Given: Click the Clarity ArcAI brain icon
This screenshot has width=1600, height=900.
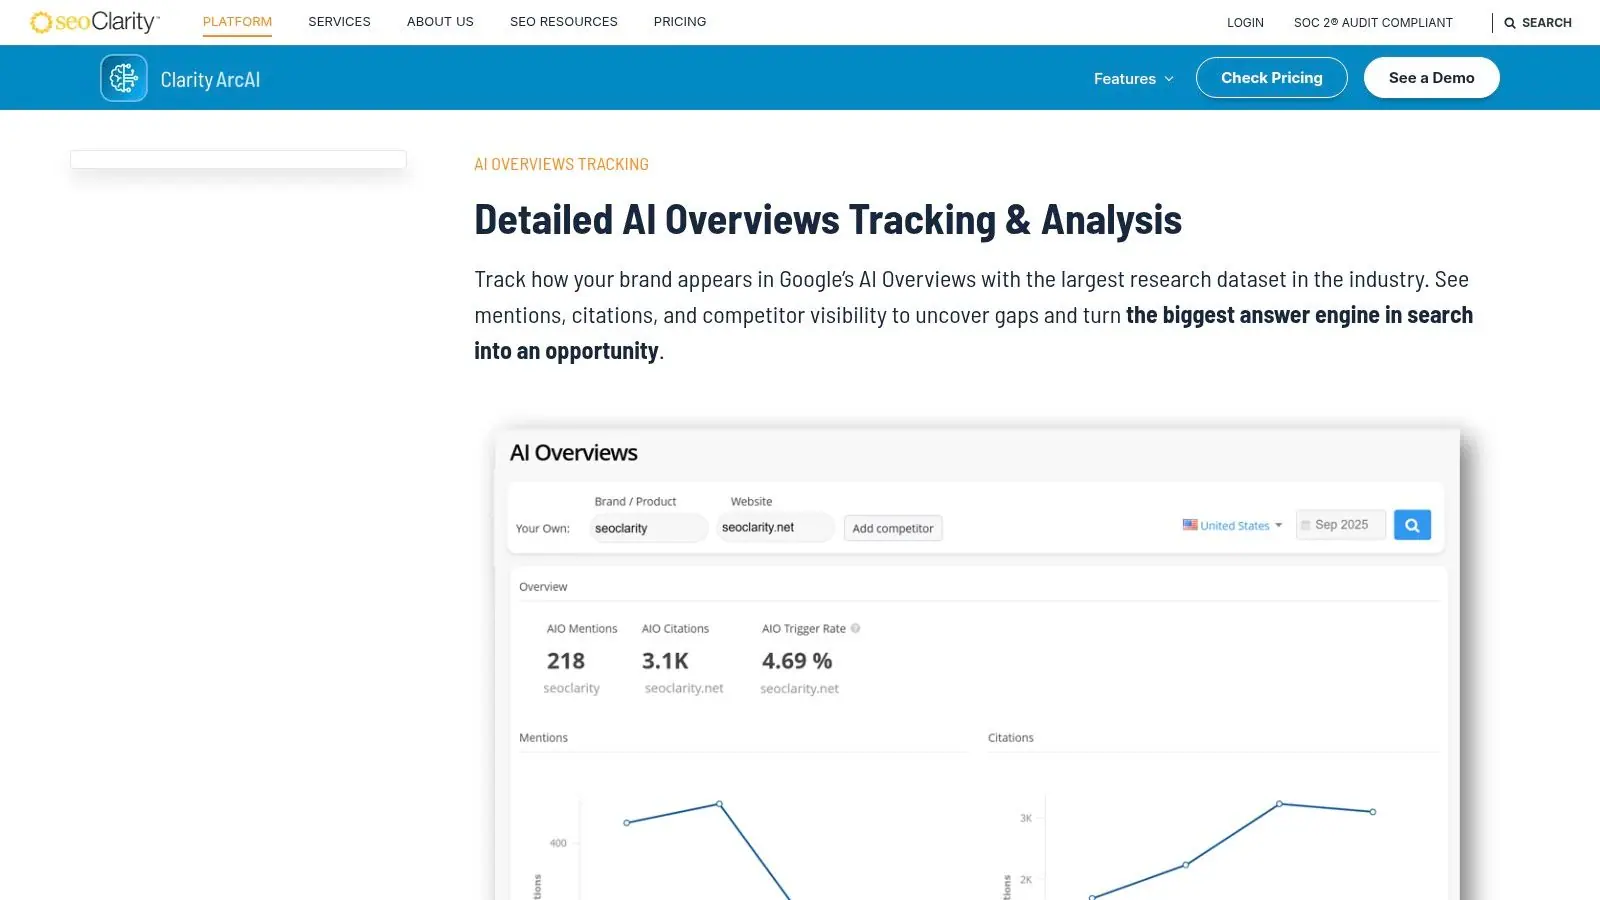Looking at the screenshot, I should pos(124,78).
